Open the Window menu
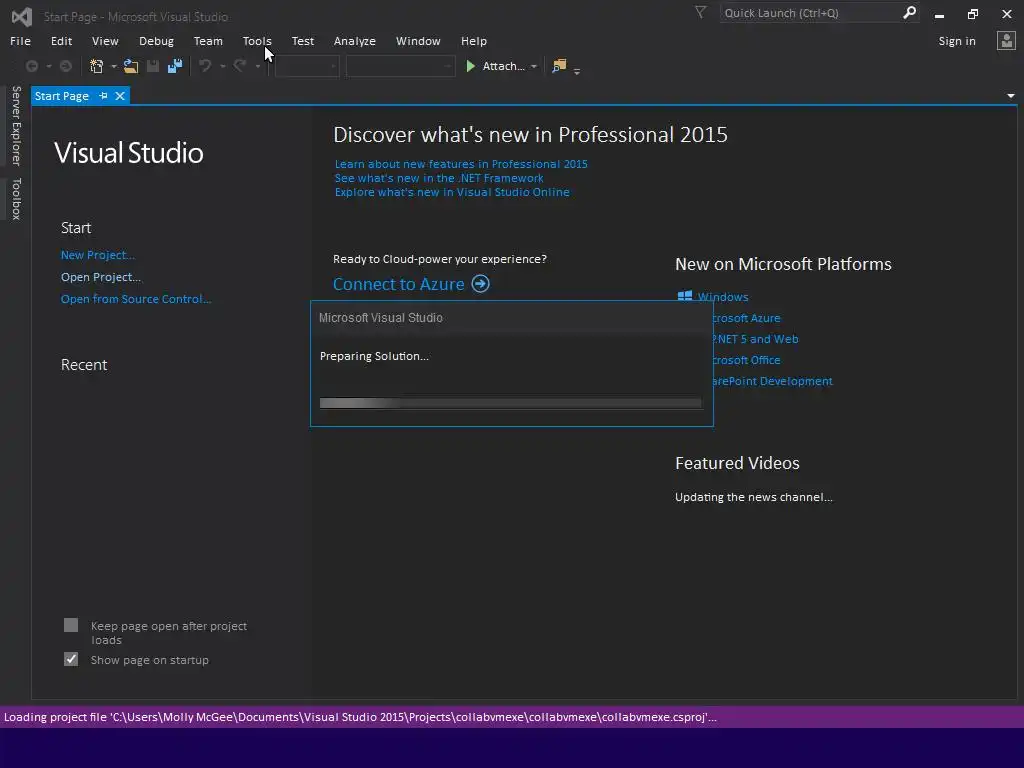Screen dimensions: 1024x768 click(418, 40)
